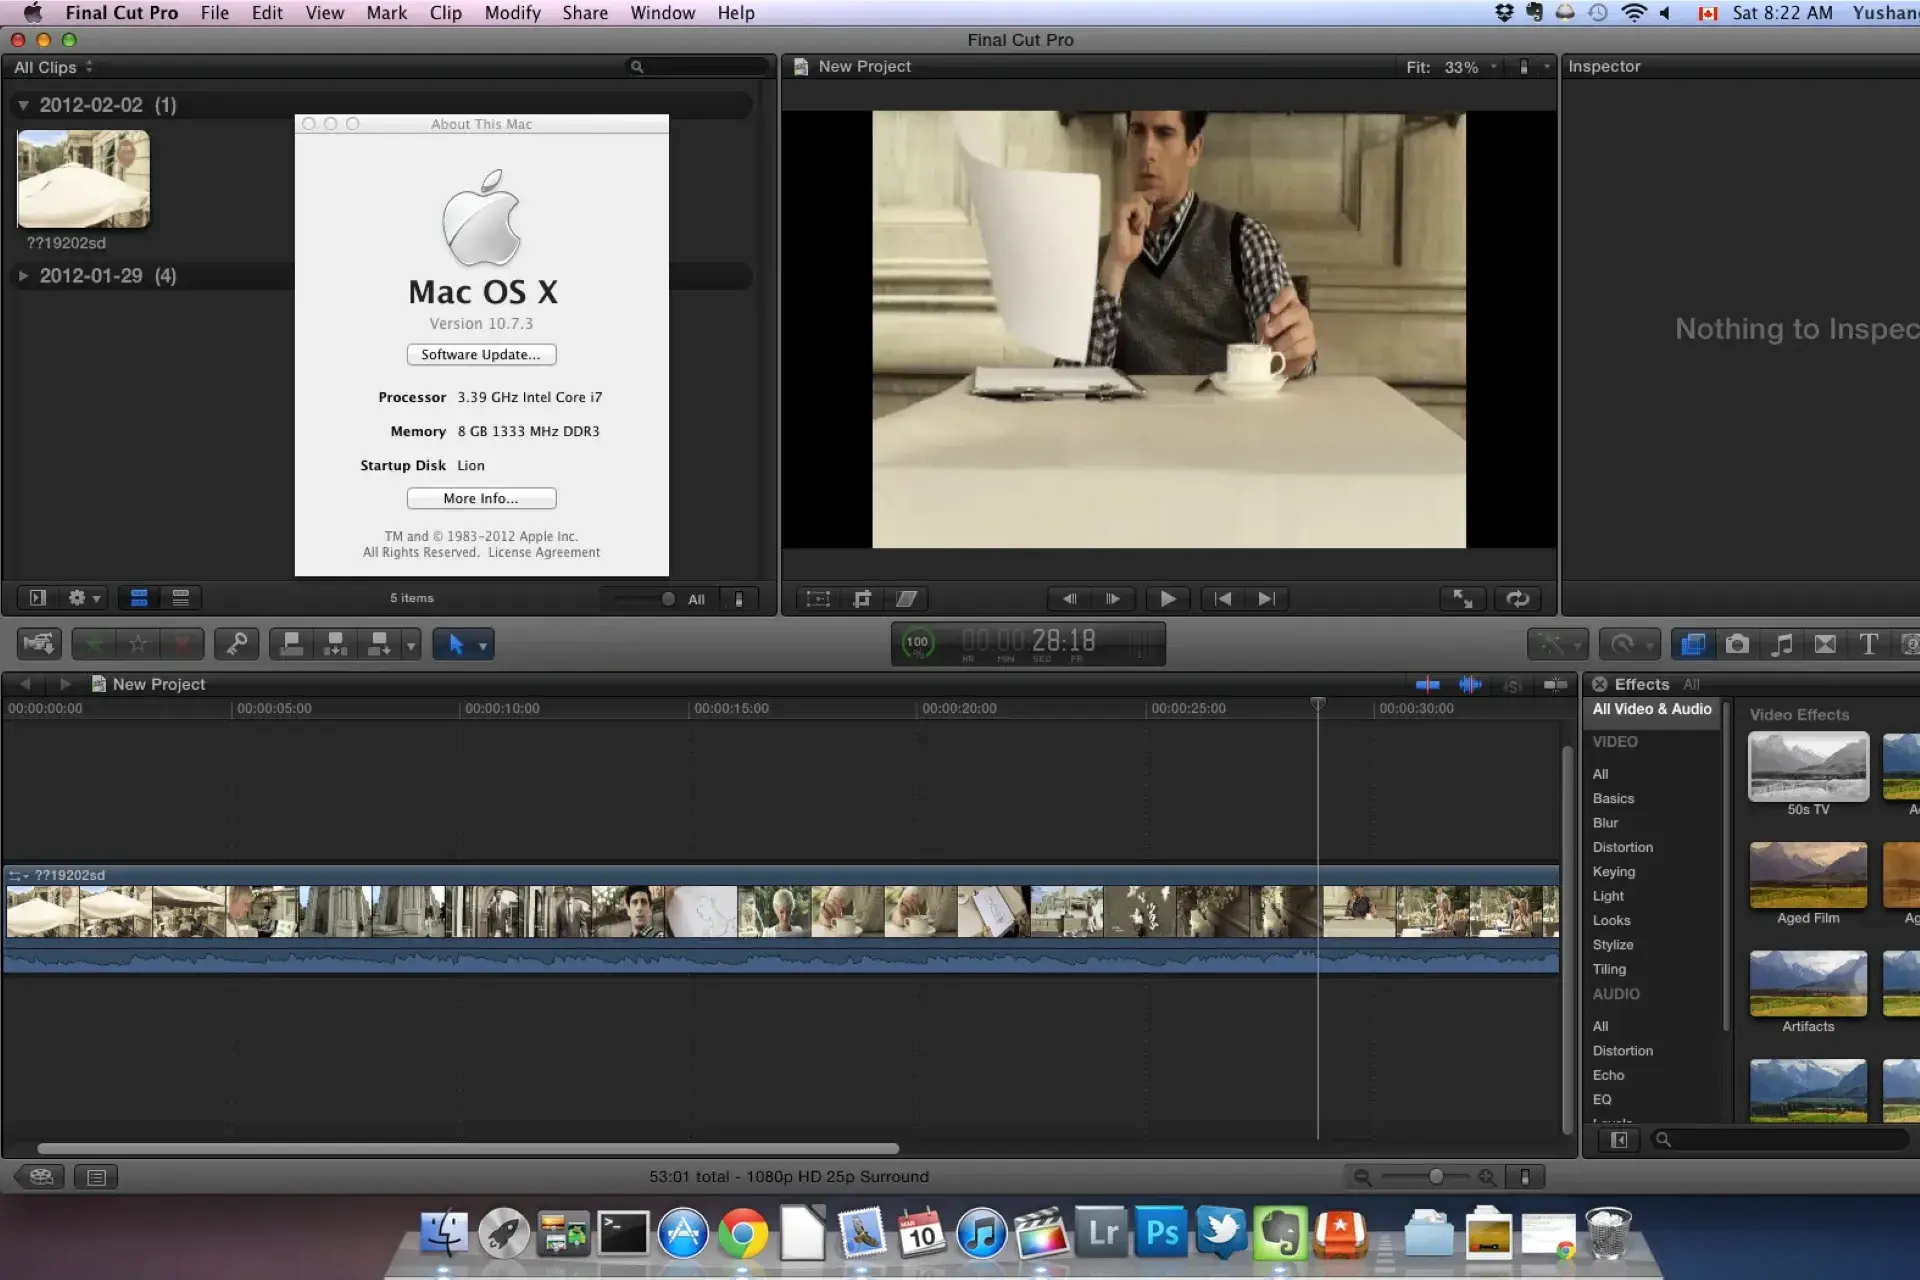Open Event Browser gear action menu

click(x=84, y=598)
